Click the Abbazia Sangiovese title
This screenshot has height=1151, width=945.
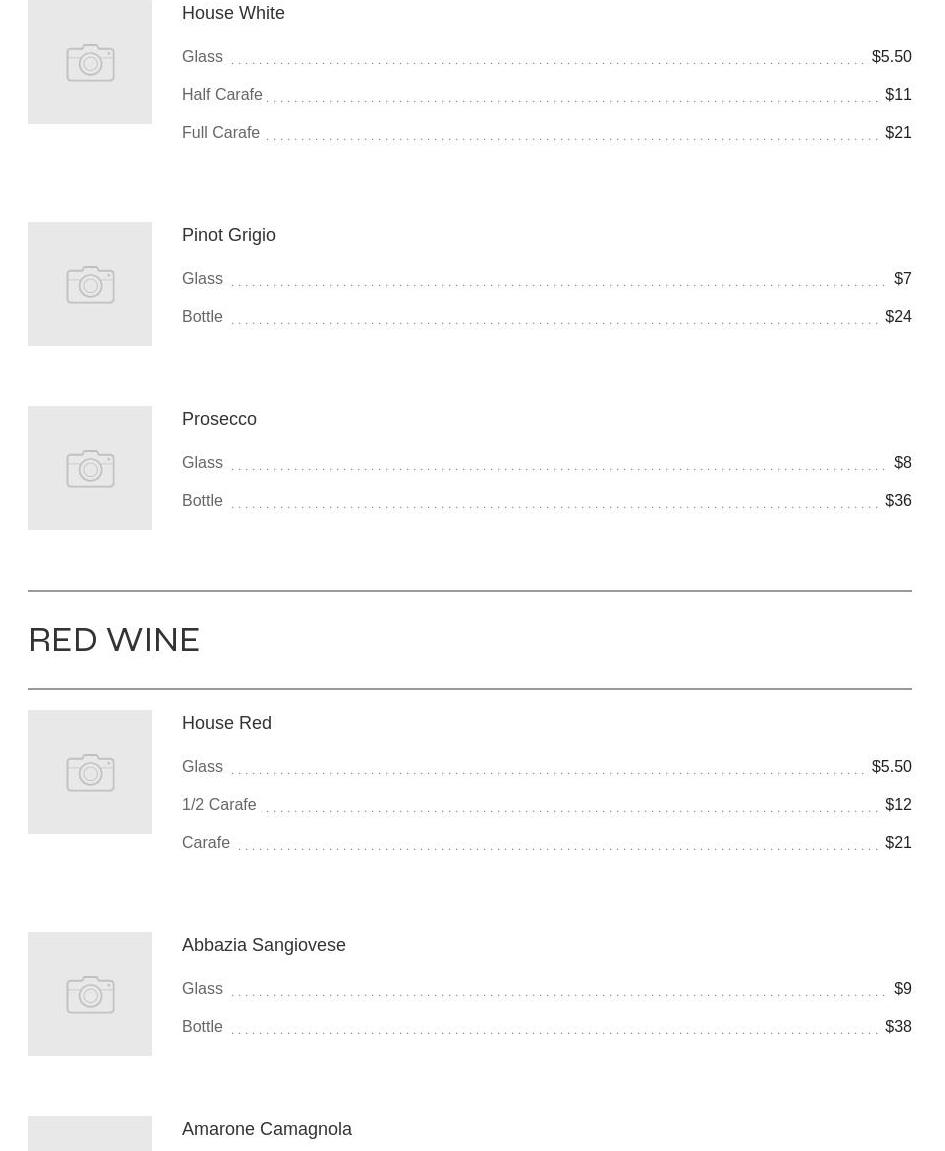pos(264,945)
